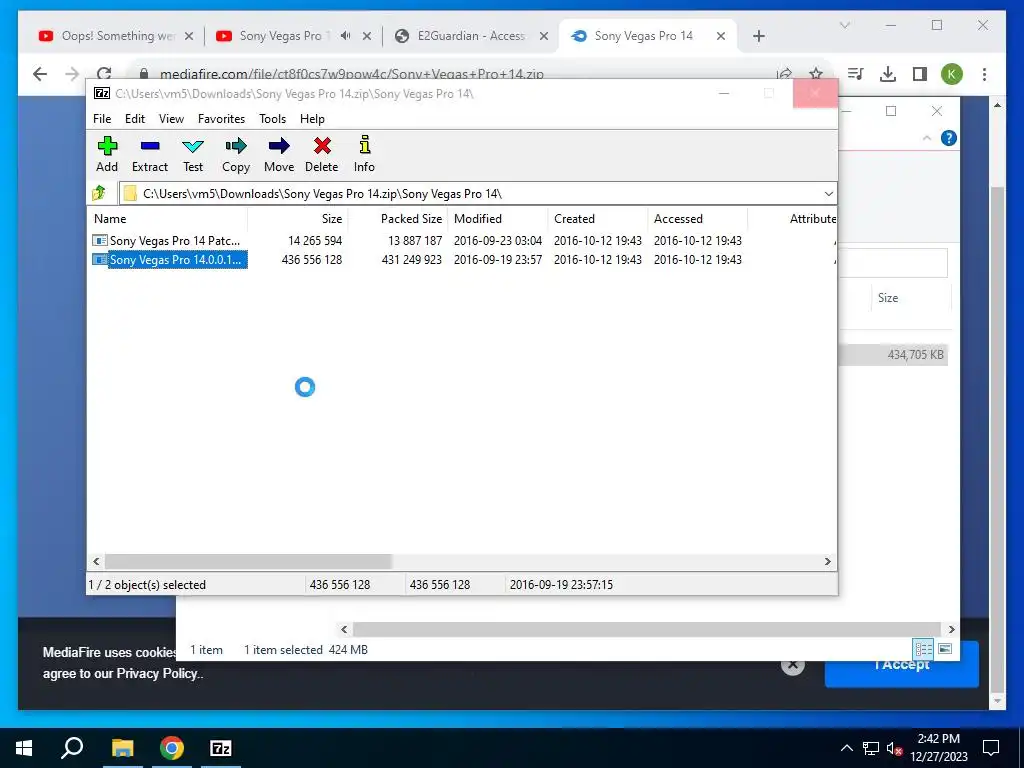Image resolution: width=1024 pixels, height=768 pixels.
Task: Open Windows taskbar search
Action: [72, 748]
